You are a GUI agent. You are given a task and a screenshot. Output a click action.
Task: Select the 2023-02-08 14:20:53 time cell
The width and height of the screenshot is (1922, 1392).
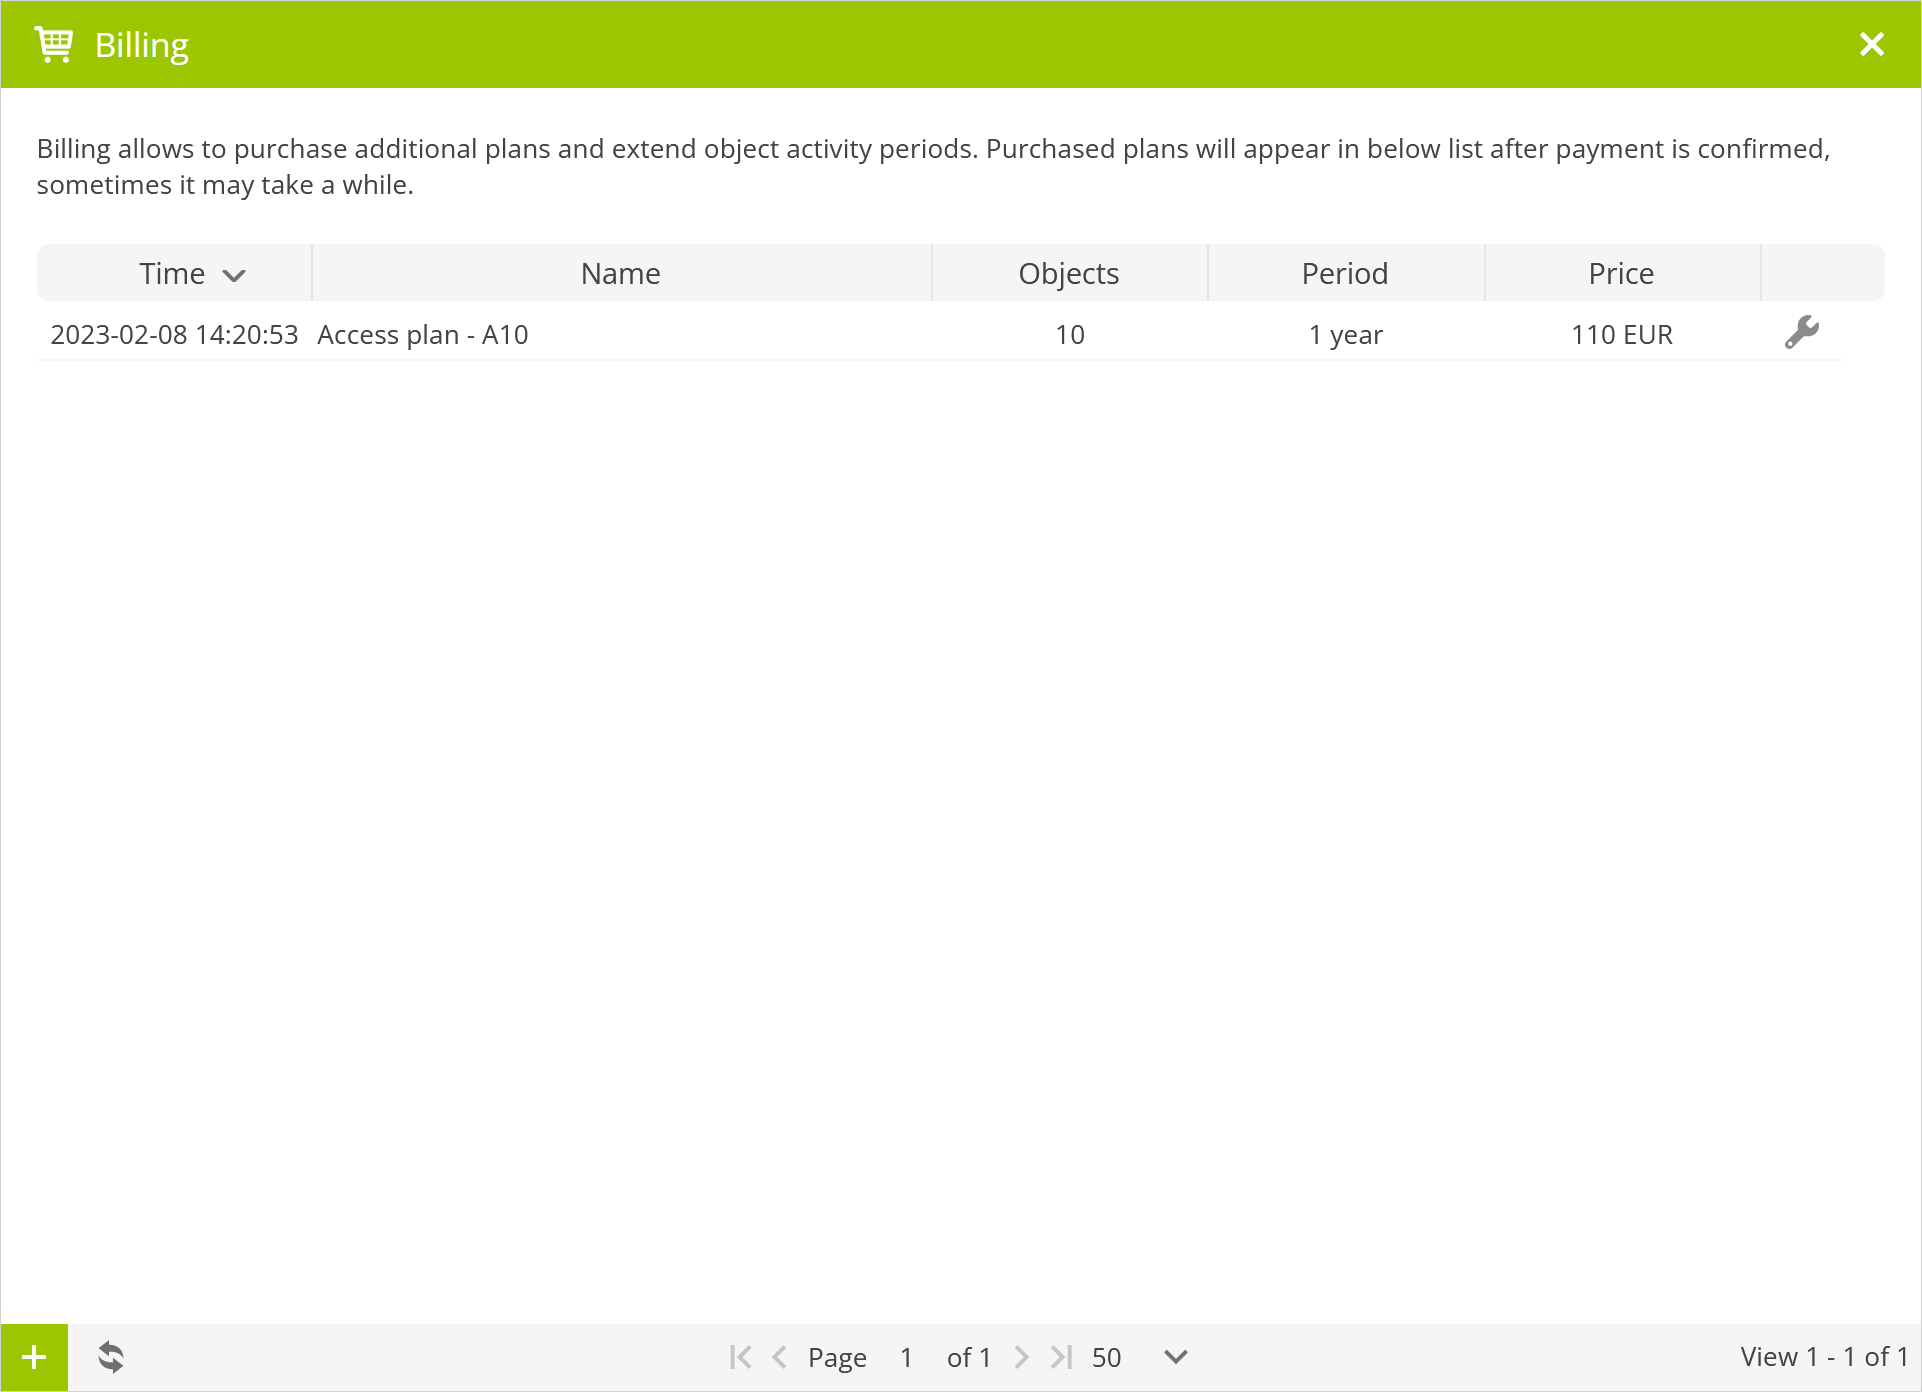(175, 335)
